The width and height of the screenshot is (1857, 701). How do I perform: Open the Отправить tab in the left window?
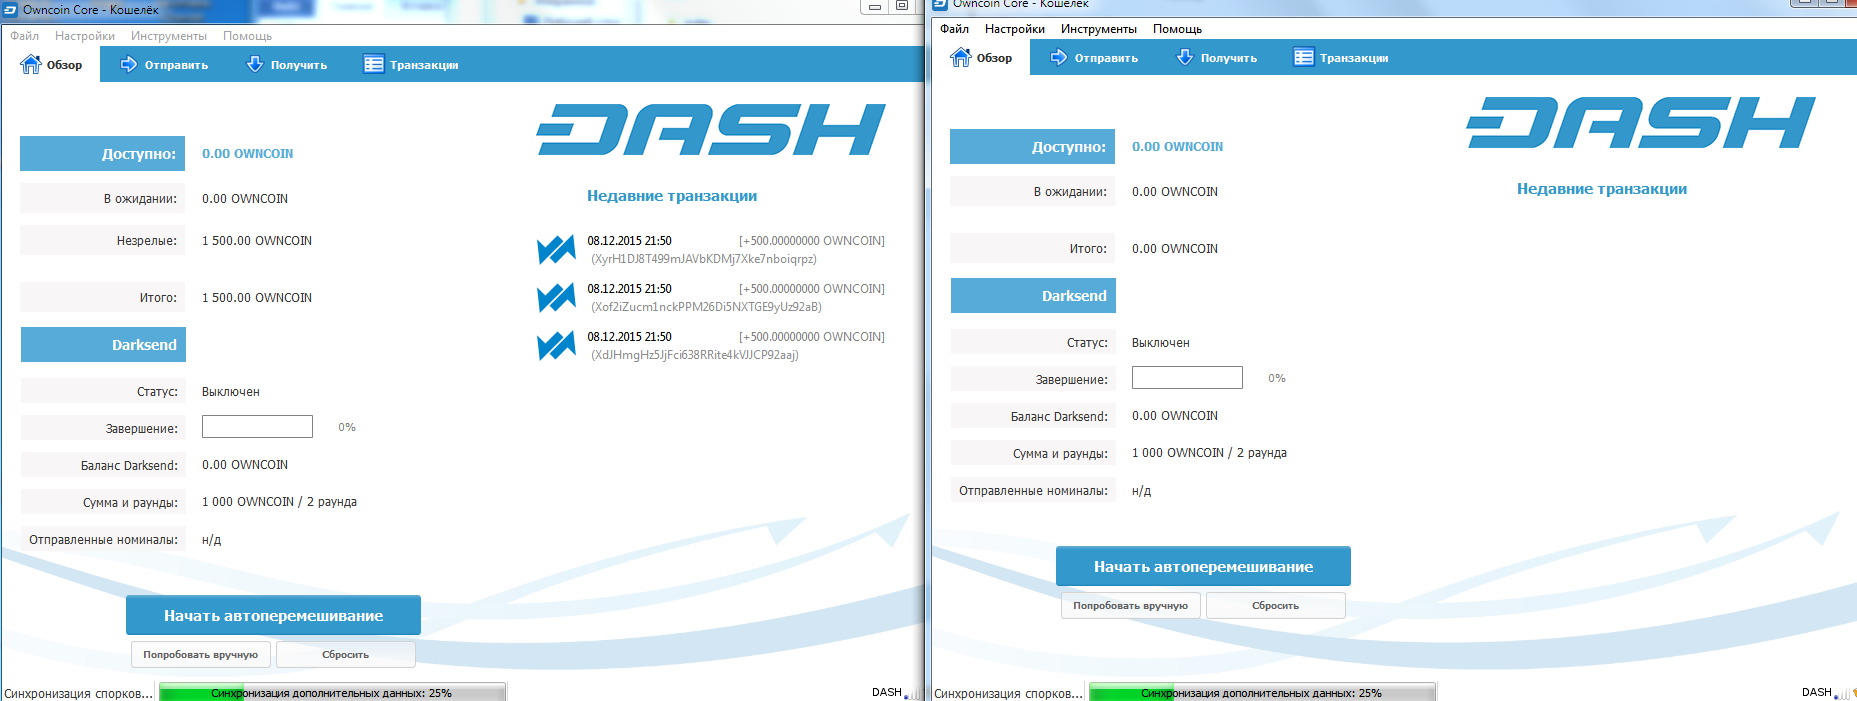click(x=165, y=65)
